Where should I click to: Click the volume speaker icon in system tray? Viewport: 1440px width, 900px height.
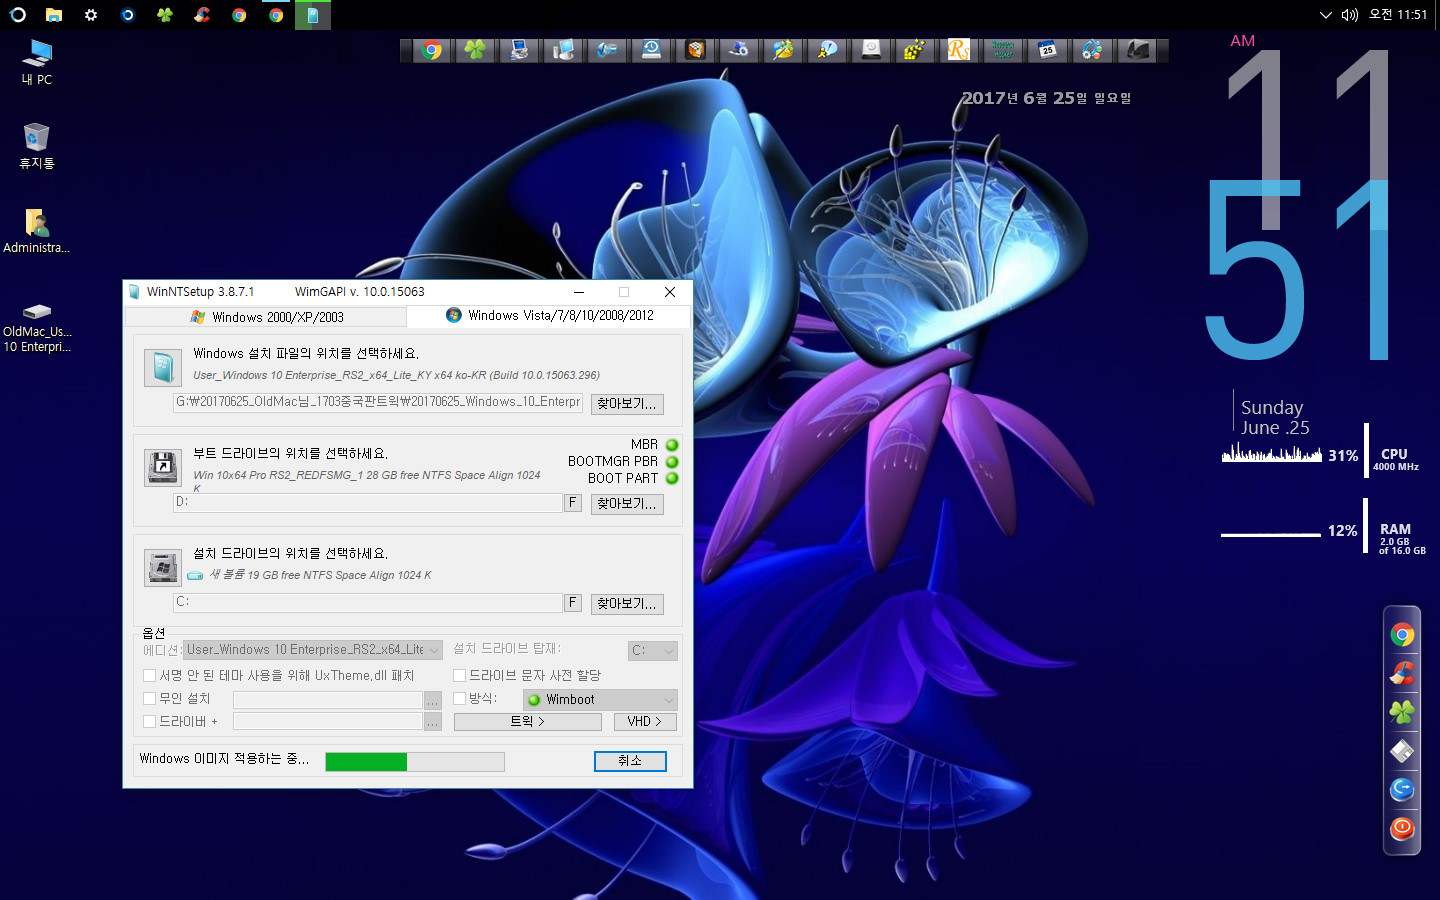tap(1350, 15)
